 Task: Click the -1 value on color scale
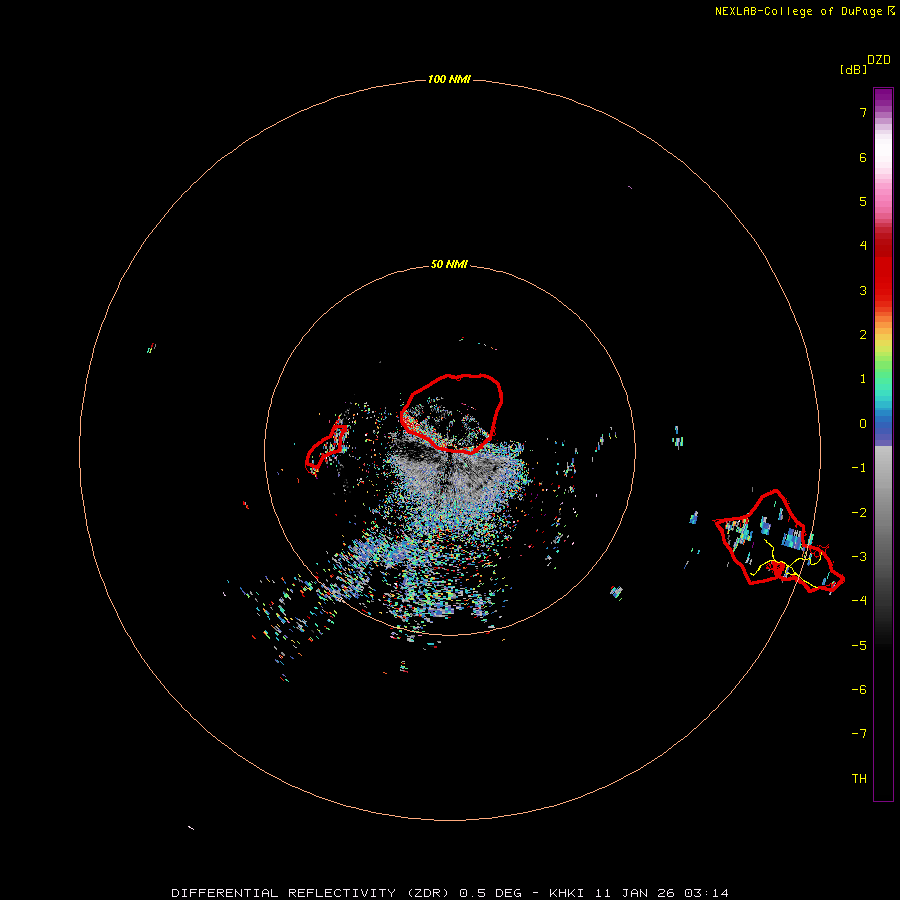click(859, 468)
